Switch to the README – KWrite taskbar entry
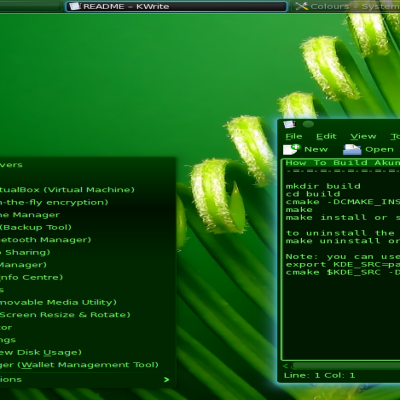The image size is (400, 400). (176, 6)
